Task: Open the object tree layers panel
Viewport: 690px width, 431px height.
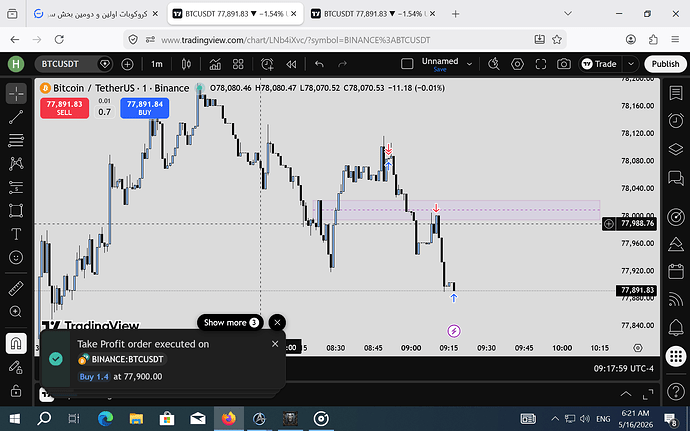Action: click(675, 149)
